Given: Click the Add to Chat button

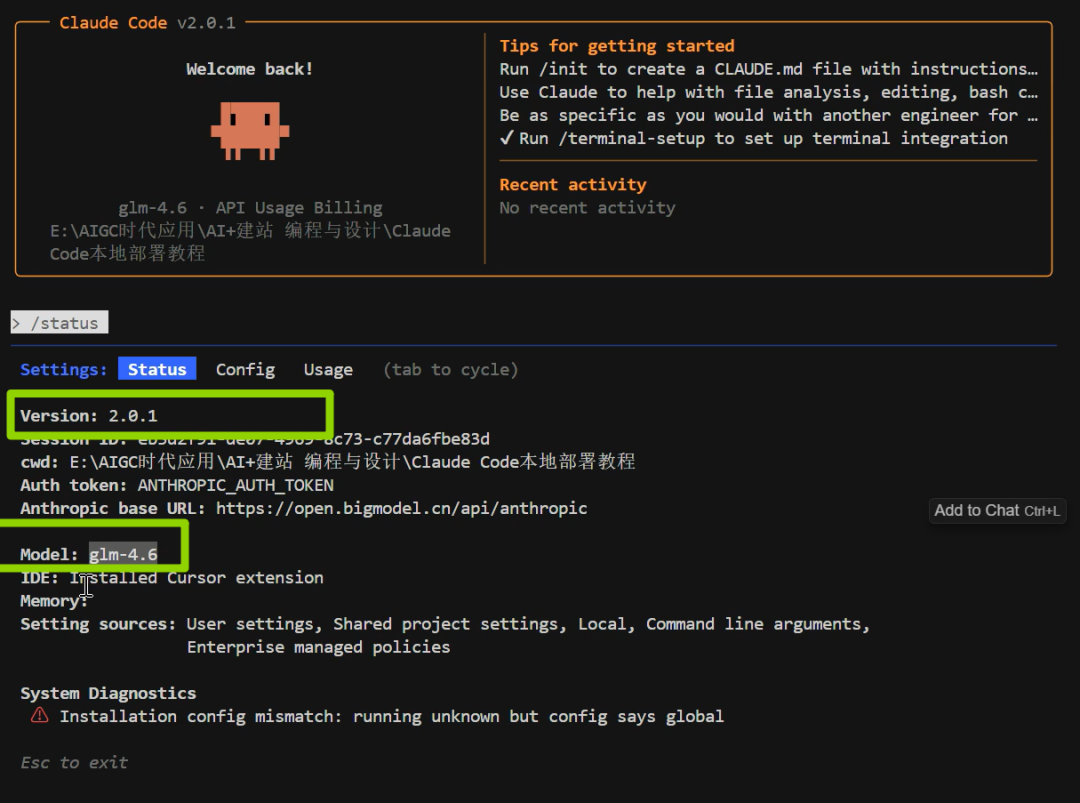Looking at the screenshot, I should (x=997, y=510).
